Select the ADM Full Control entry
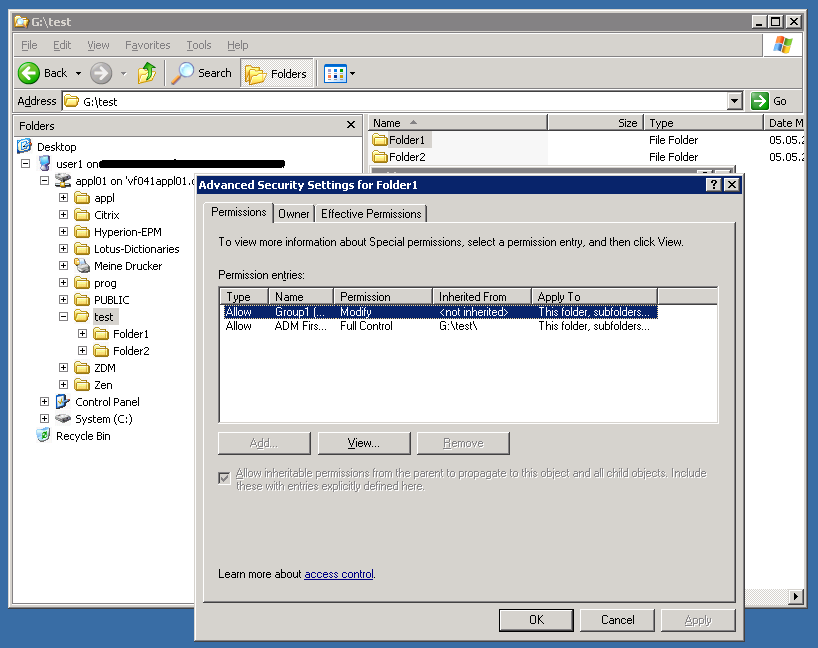The width and height of the screenshot is (818, 648). pos(440,326)
